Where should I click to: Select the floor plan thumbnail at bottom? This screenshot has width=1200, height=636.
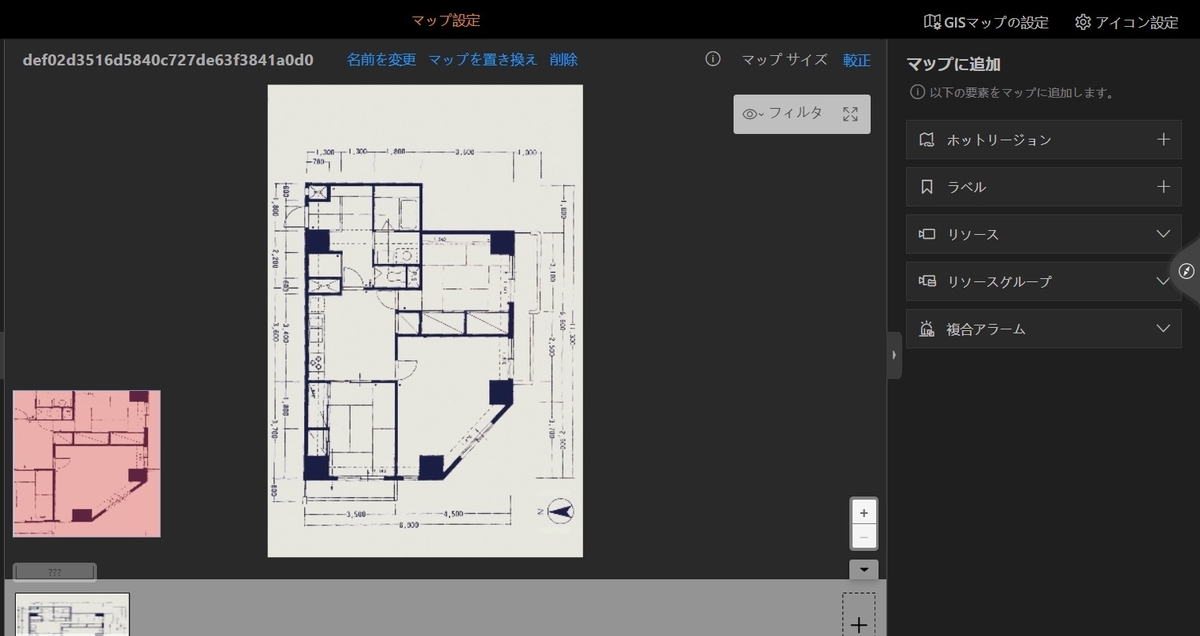[72, 614]
